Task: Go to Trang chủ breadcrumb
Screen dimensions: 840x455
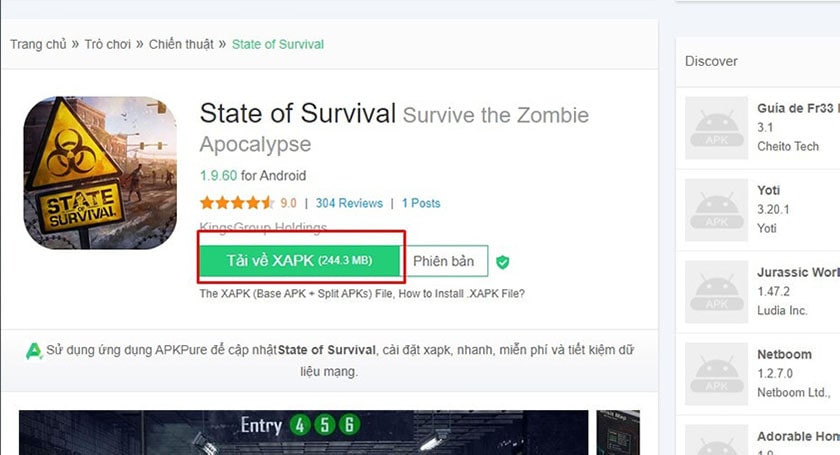Action: pyautogui.click(x=38, y=44)
